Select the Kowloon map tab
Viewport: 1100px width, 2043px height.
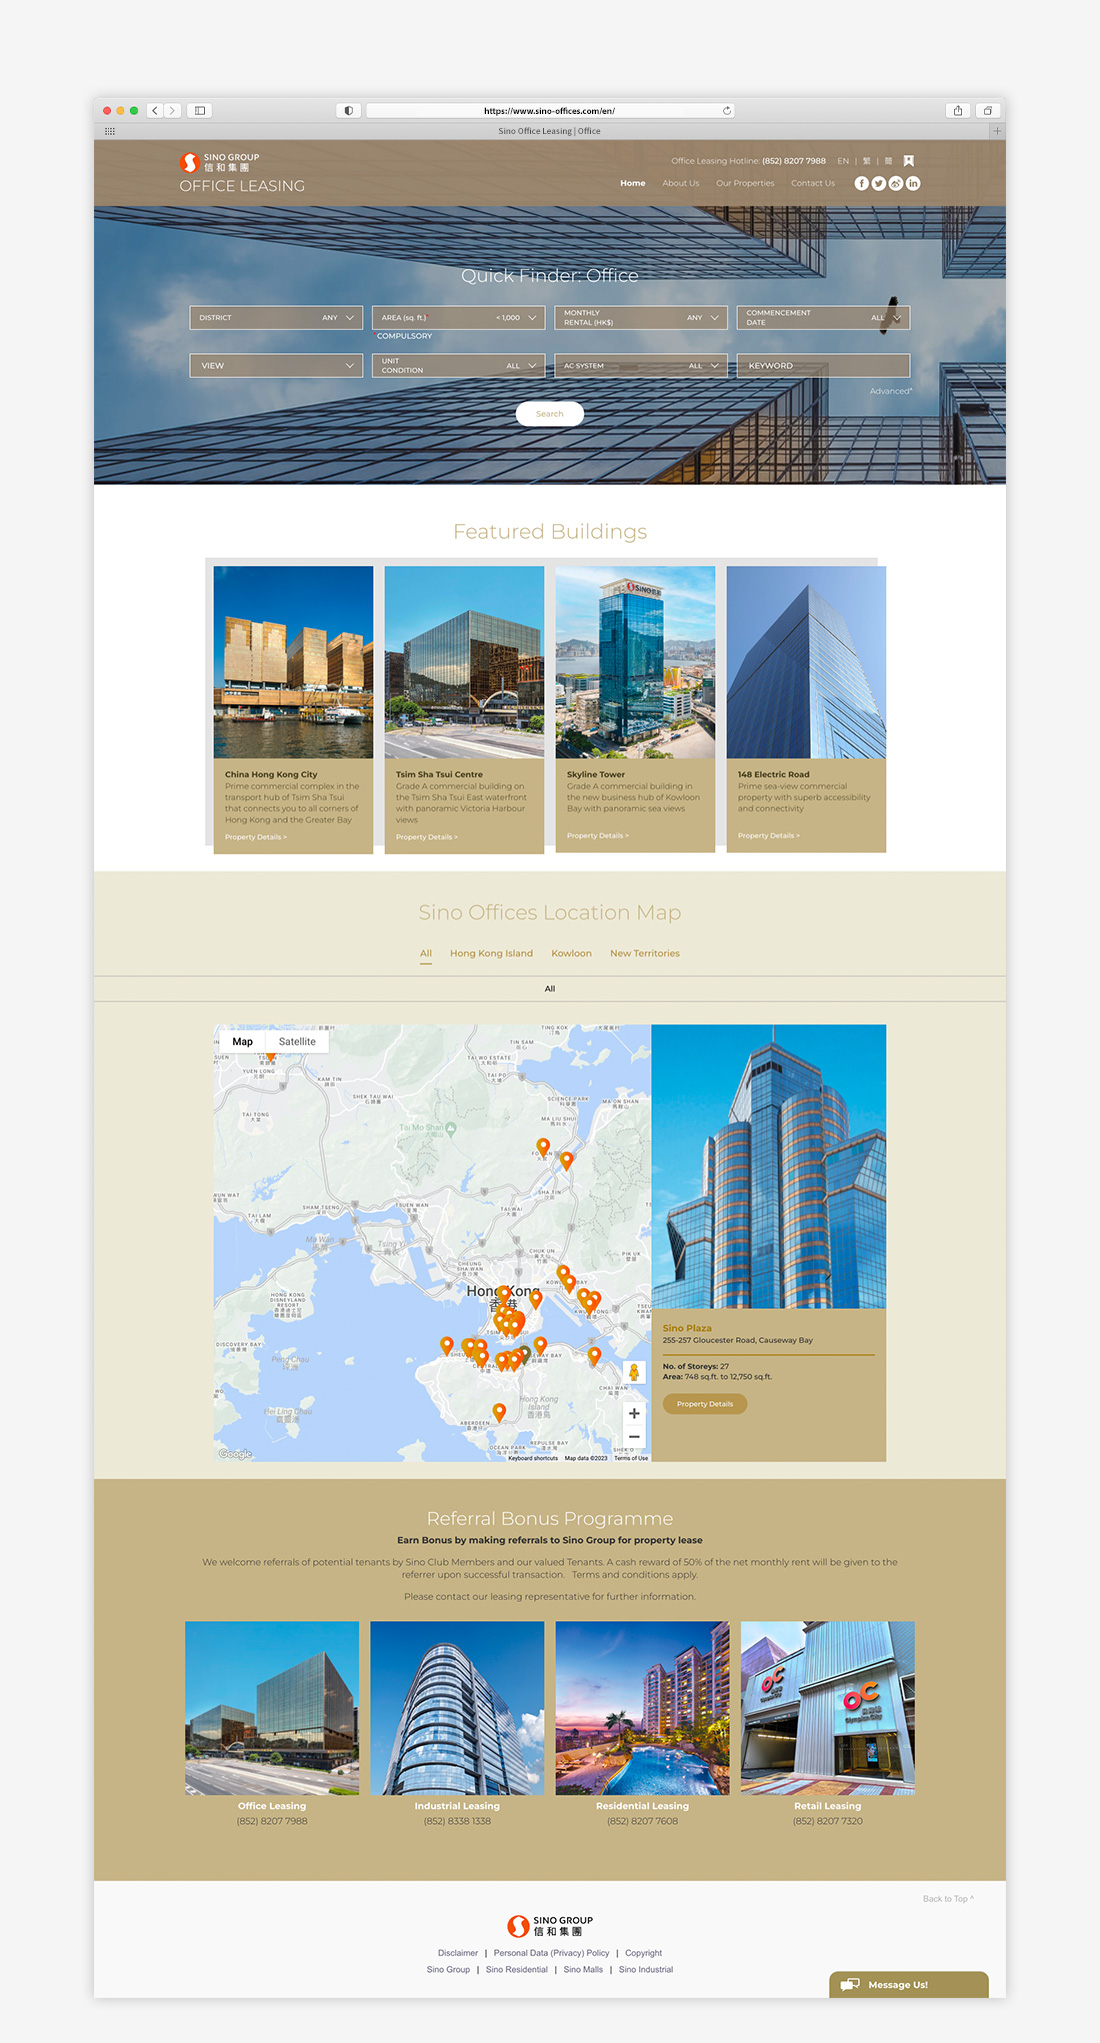tap(571, 953)
